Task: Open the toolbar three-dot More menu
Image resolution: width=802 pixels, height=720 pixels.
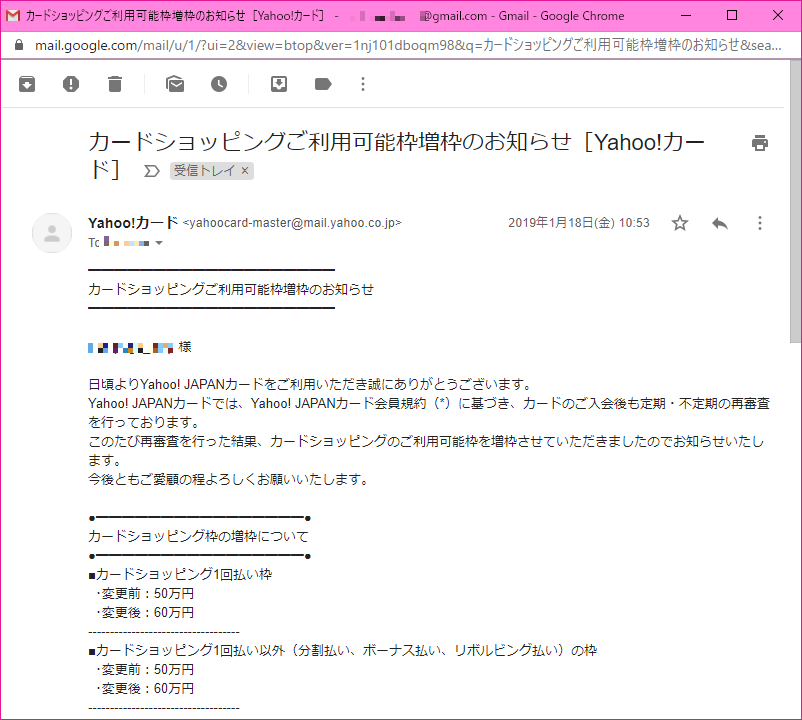Action: 363,84
